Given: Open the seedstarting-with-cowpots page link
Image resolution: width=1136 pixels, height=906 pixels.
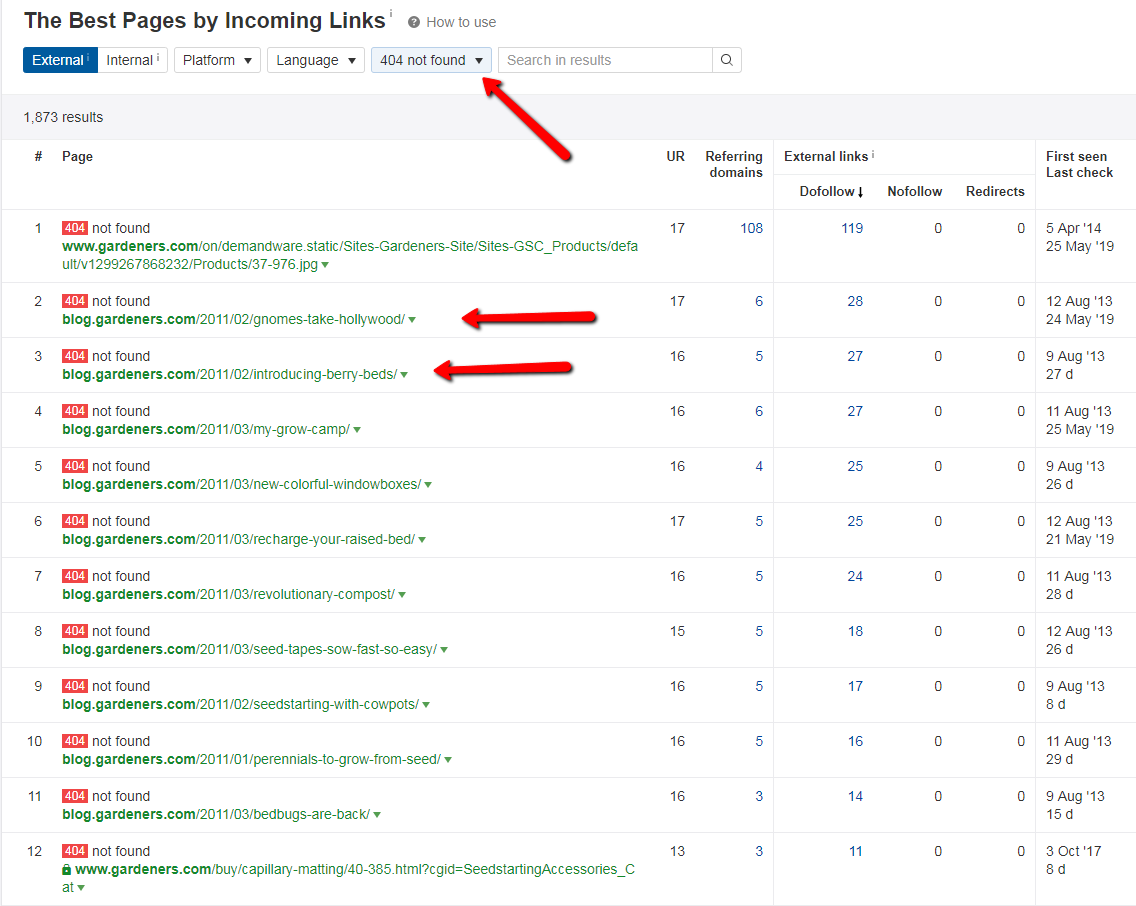Looking at the screenshot, I should coord(241,705).
